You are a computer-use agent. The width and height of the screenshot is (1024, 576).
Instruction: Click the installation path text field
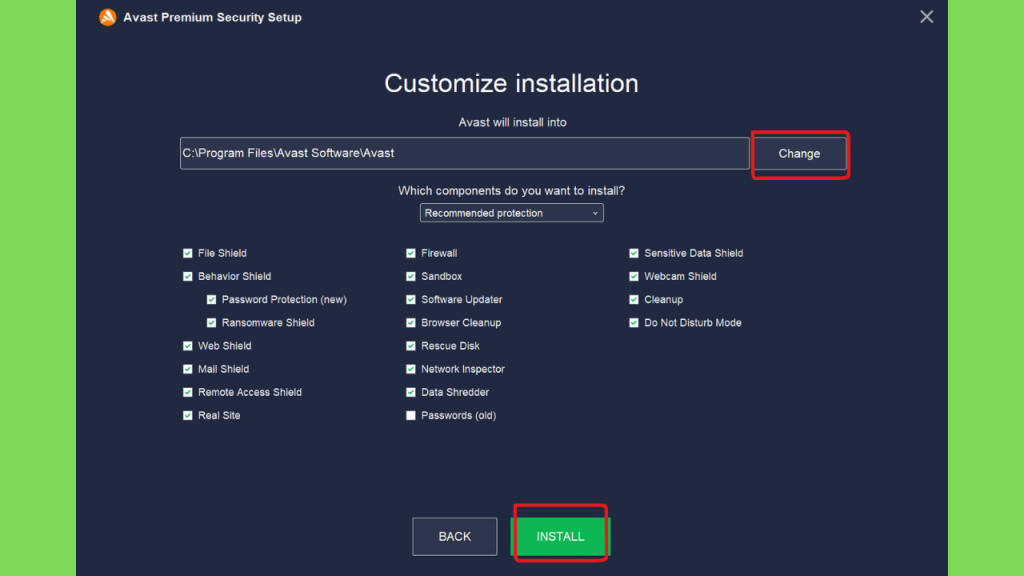464,153
